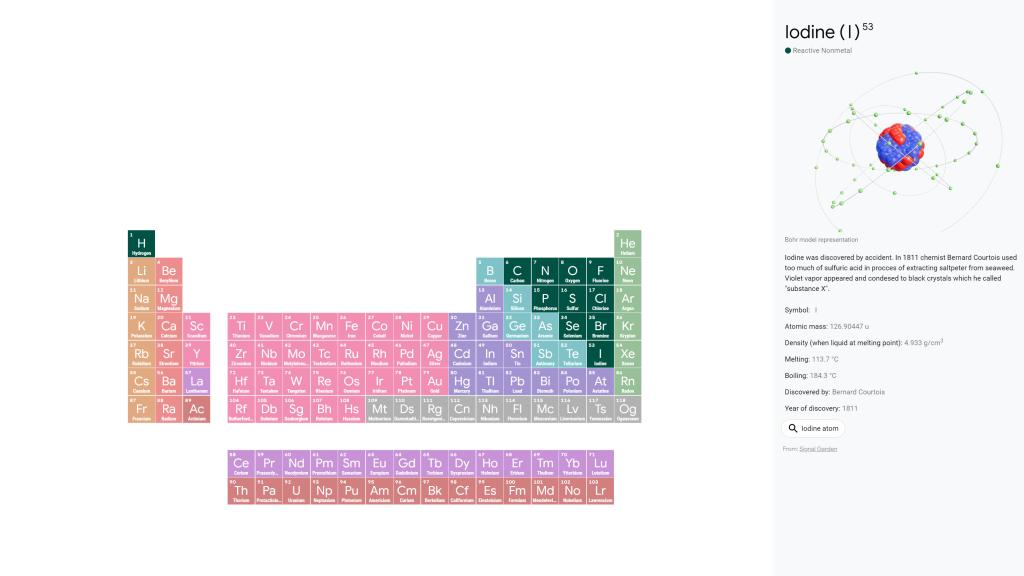Pick the Oxygen element tile

click(x=572, y=271)
